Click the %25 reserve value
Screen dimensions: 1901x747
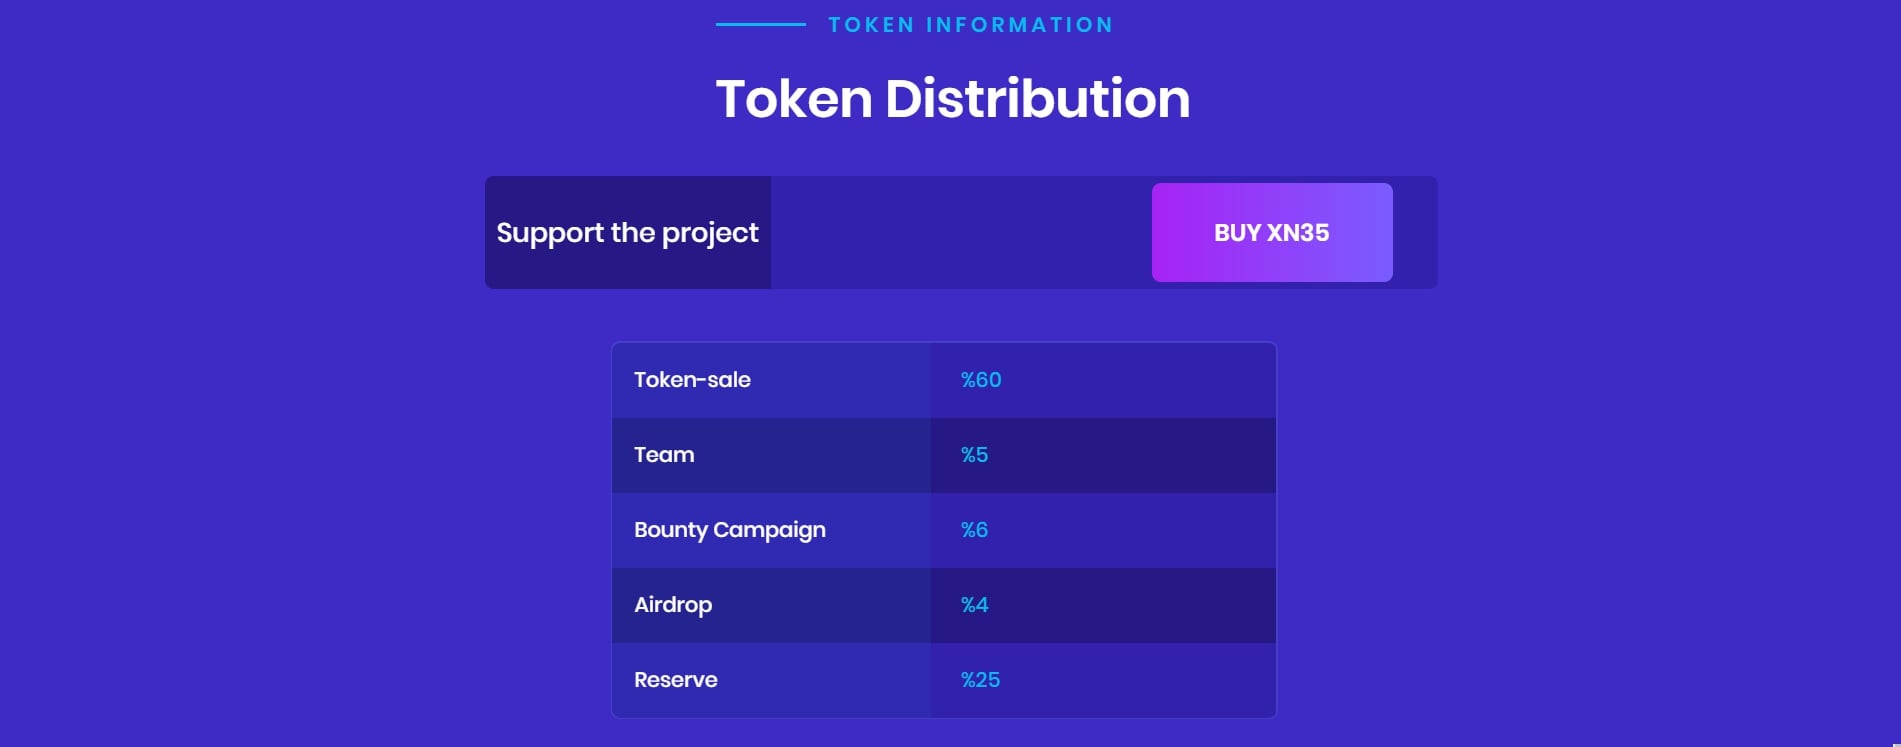980,680
